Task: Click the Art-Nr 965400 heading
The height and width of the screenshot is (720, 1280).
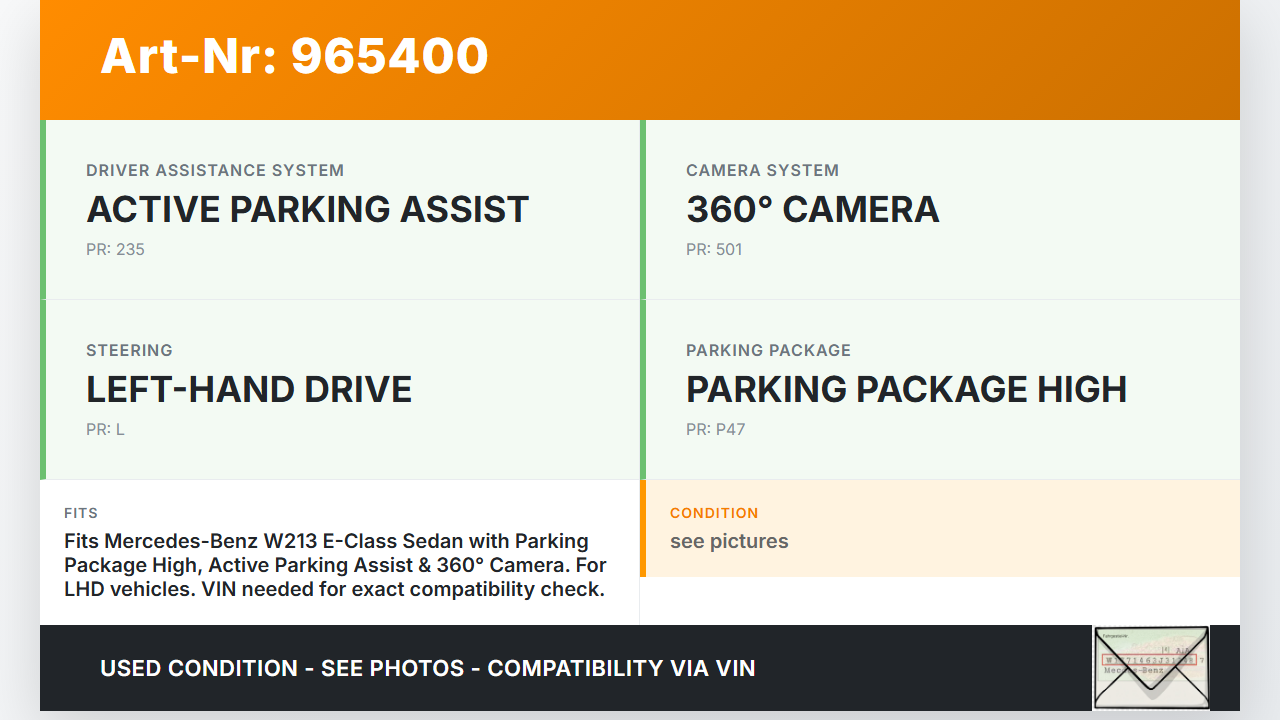Action: click(294, 56)
